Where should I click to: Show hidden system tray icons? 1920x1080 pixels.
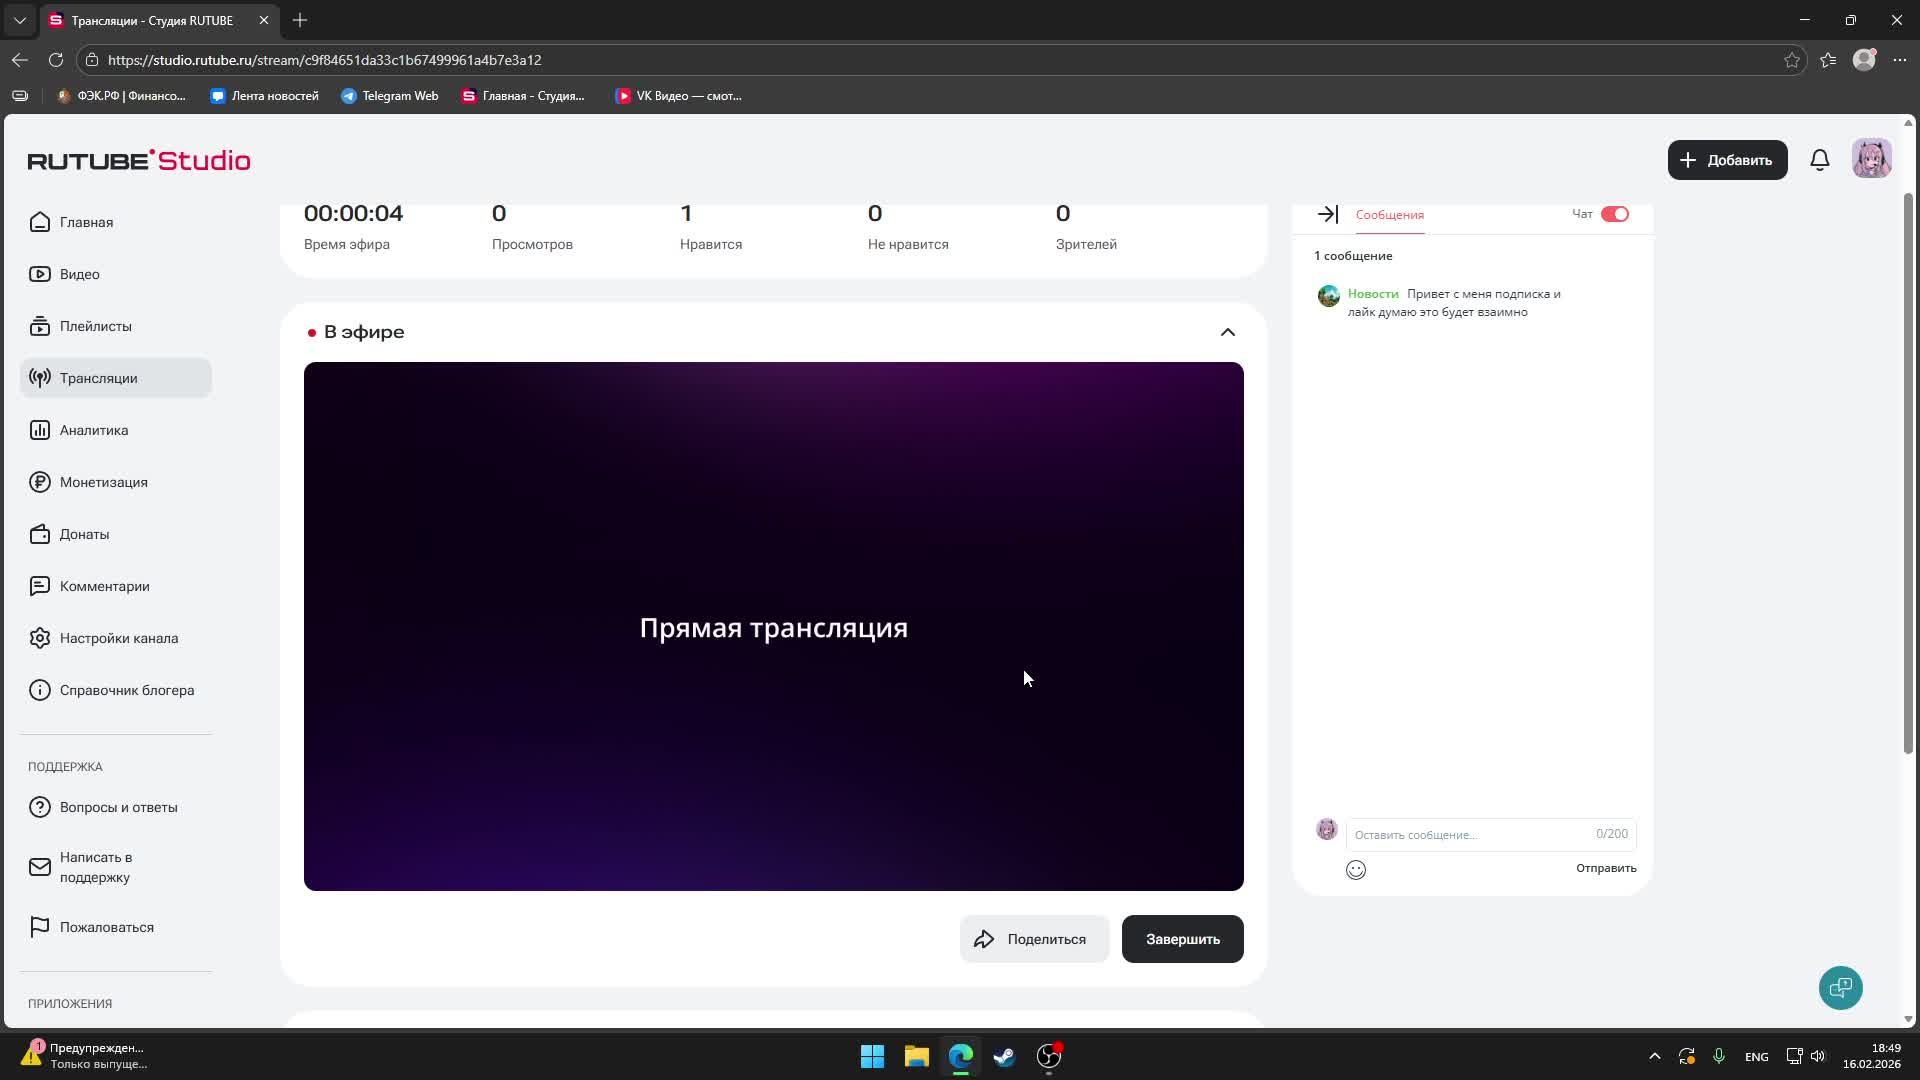1654,1056
